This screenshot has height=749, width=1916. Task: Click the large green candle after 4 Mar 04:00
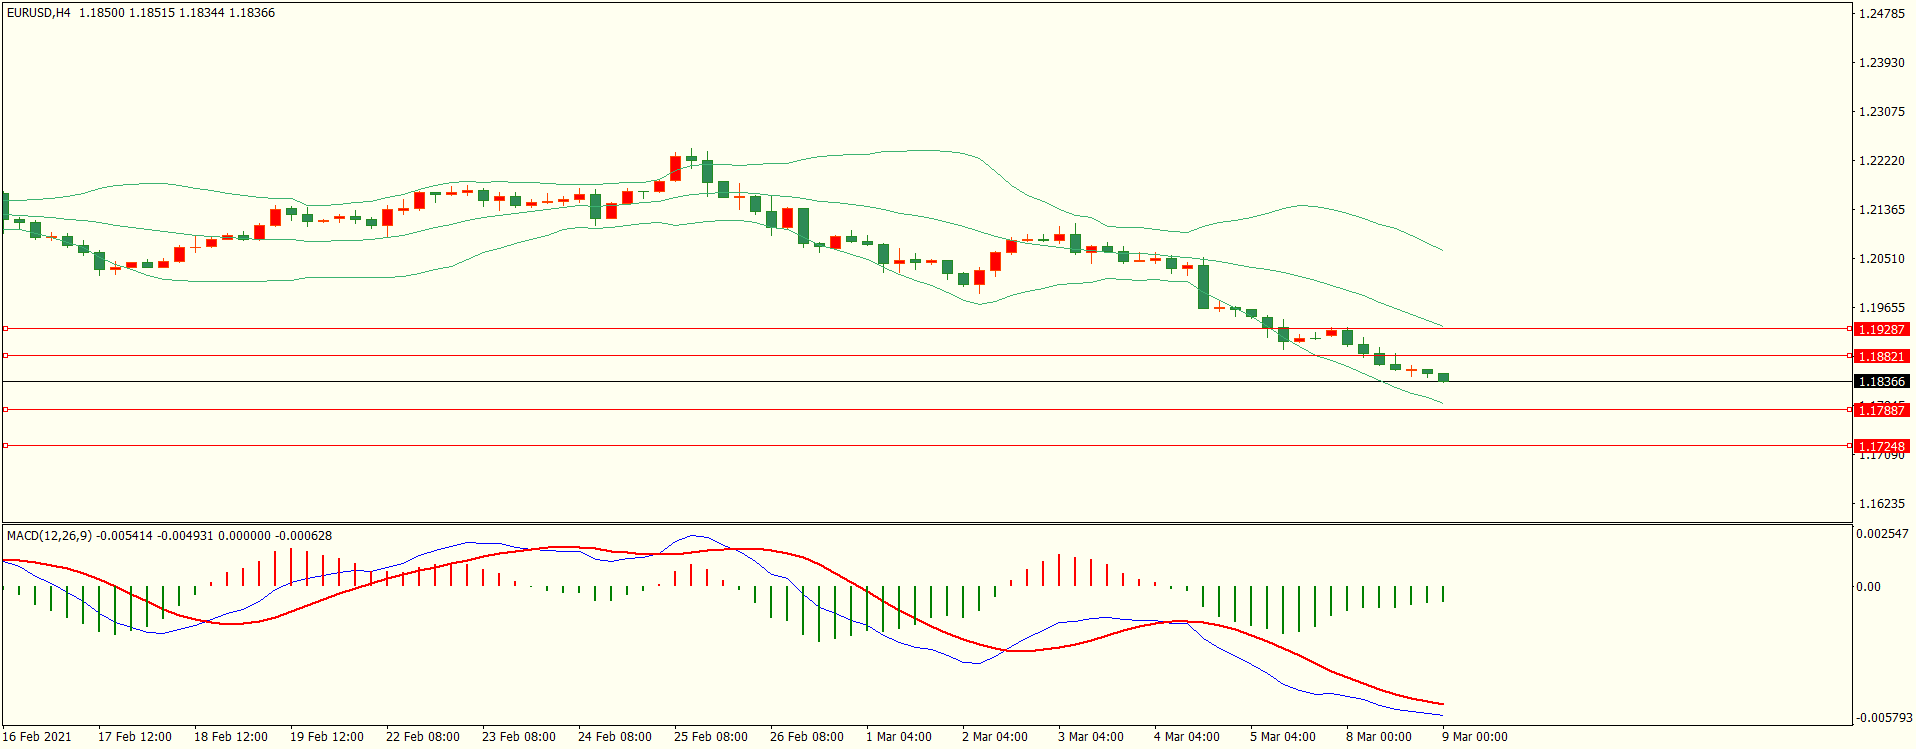[x=1203, y=286]
